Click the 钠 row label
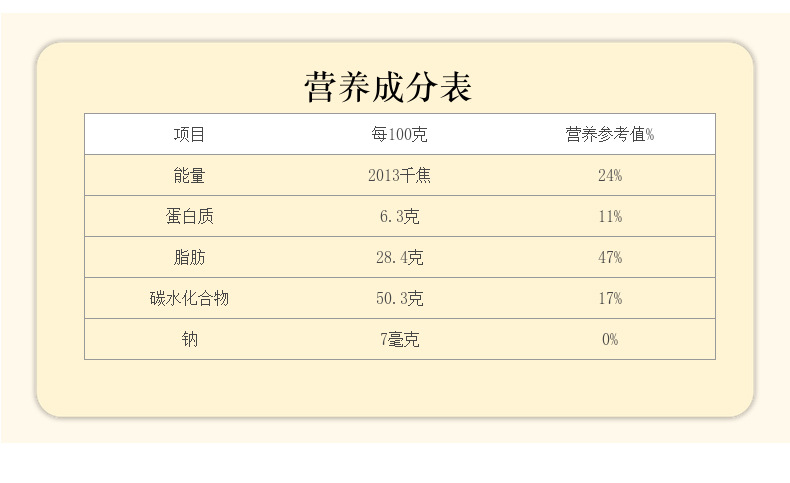790x483 pixels. pos(189,340)
